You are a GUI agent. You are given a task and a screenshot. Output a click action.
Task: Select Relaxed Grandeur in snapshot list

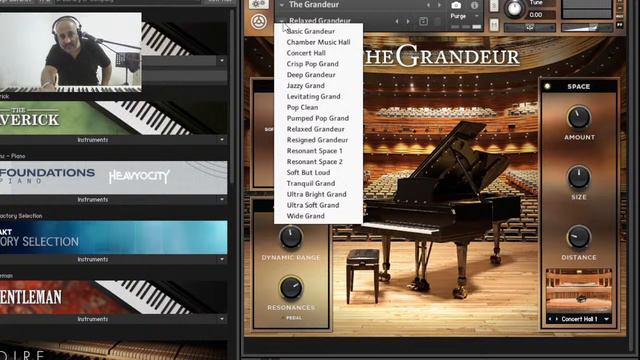316,129
